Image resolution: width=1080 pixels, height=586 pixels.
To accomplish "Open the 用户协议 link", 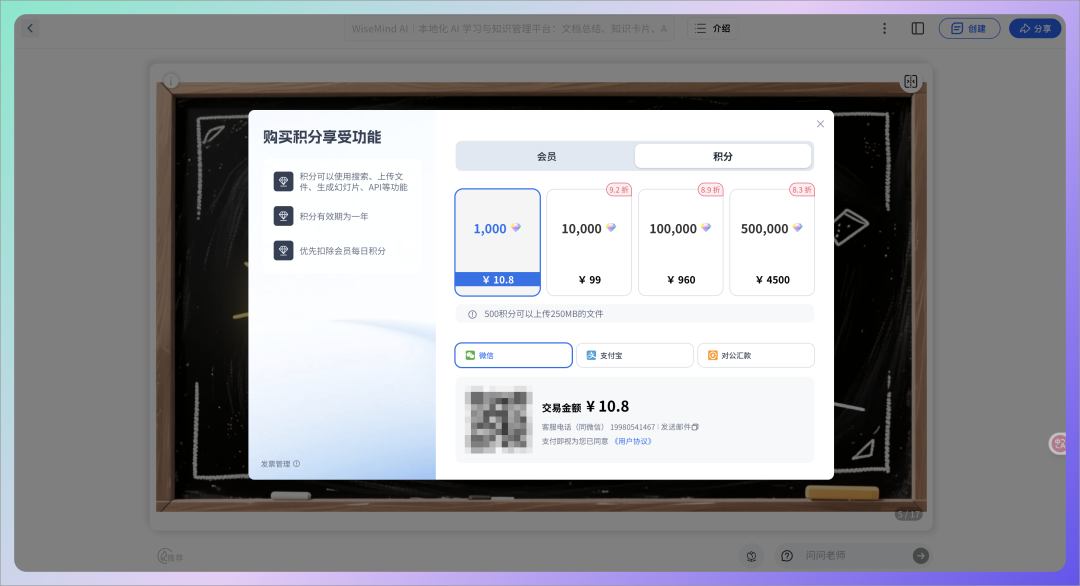I will pos(632,441).
